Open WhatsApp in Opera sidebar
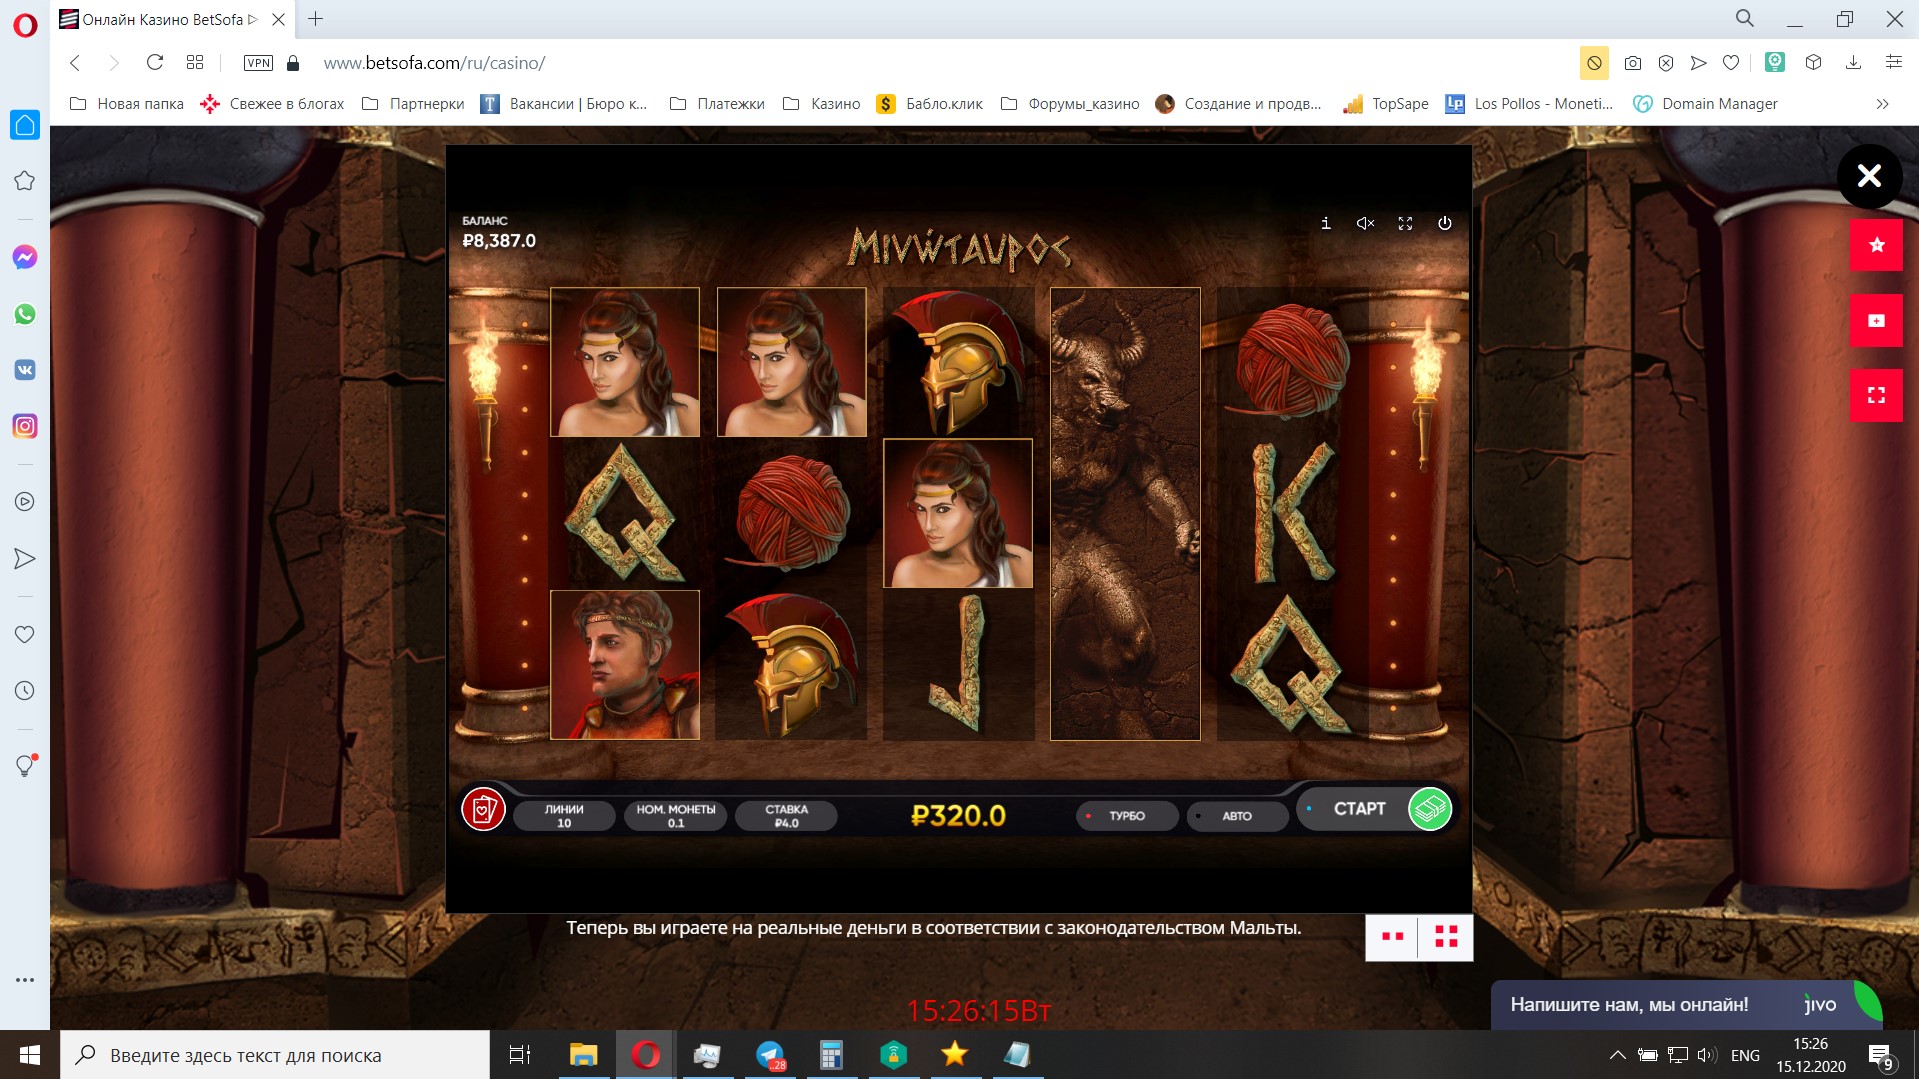The height and width of the screenshot is (1079, 1919). [25, 314]
